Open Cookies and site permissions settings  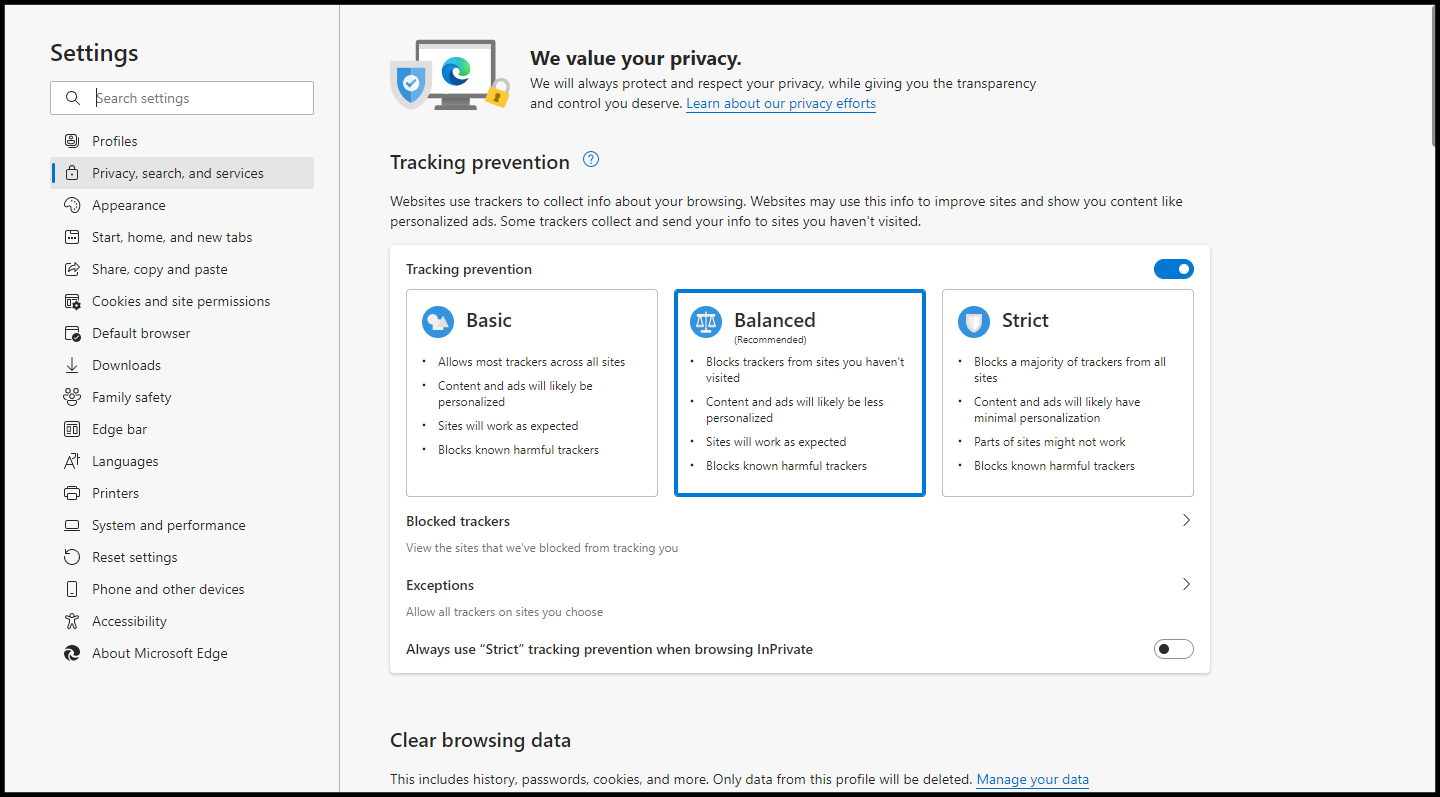tap(182, 301)
